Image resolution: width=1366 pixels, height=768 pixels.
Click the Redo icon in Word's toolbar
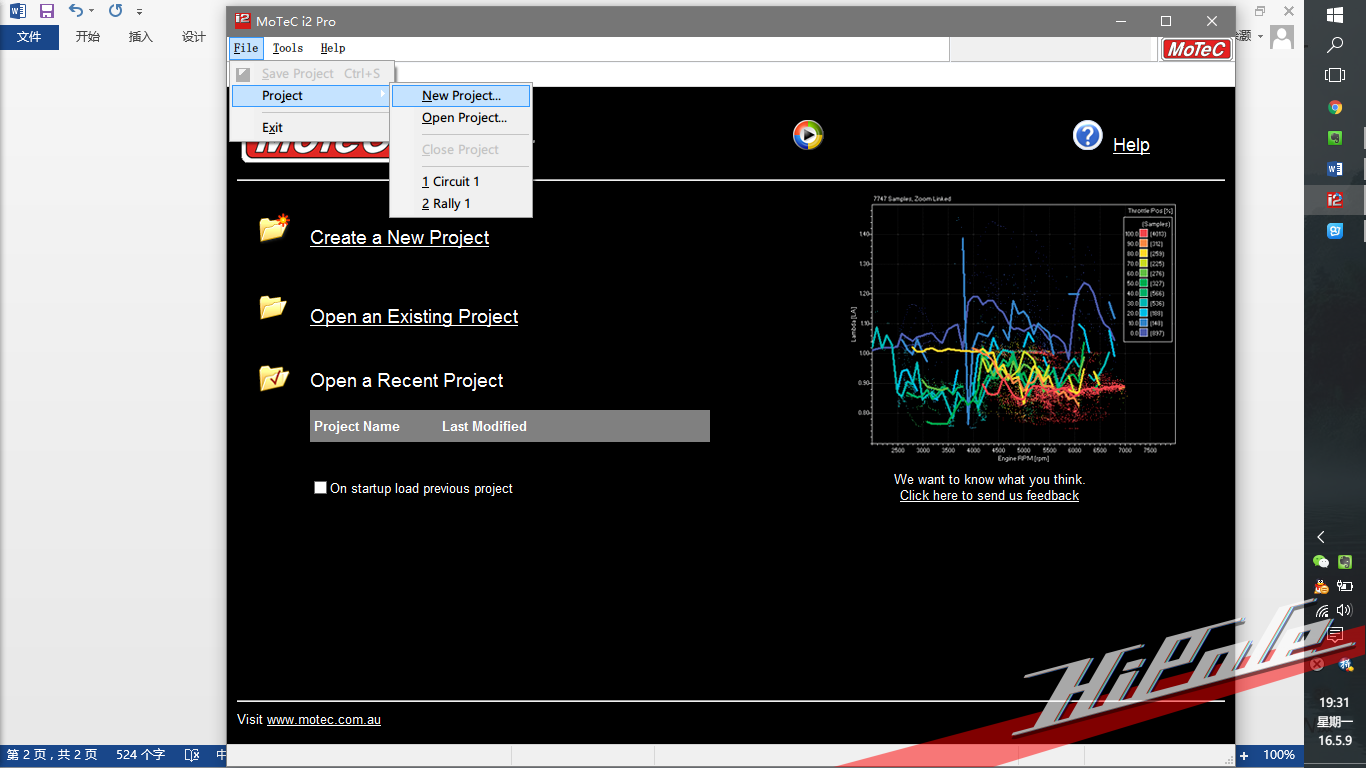click(116, 11)
